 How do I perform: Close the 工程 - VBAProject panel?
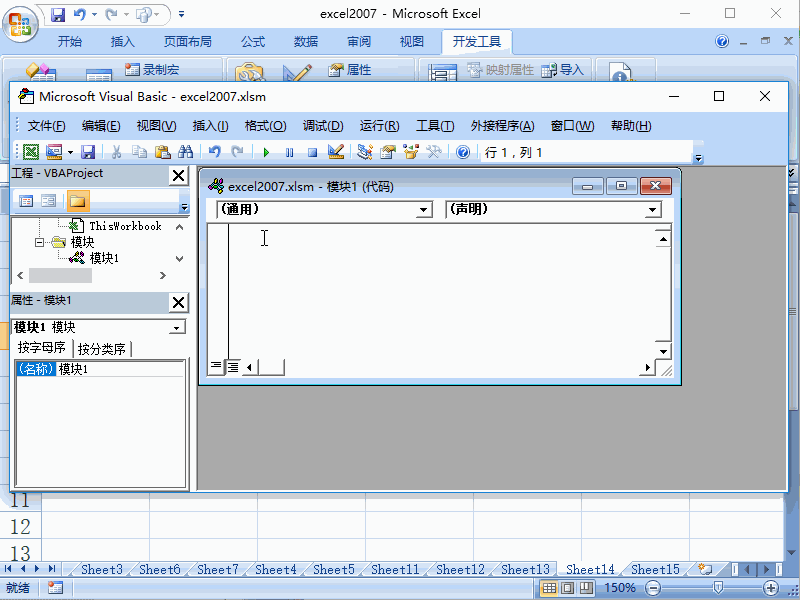[x=179, y=176]
